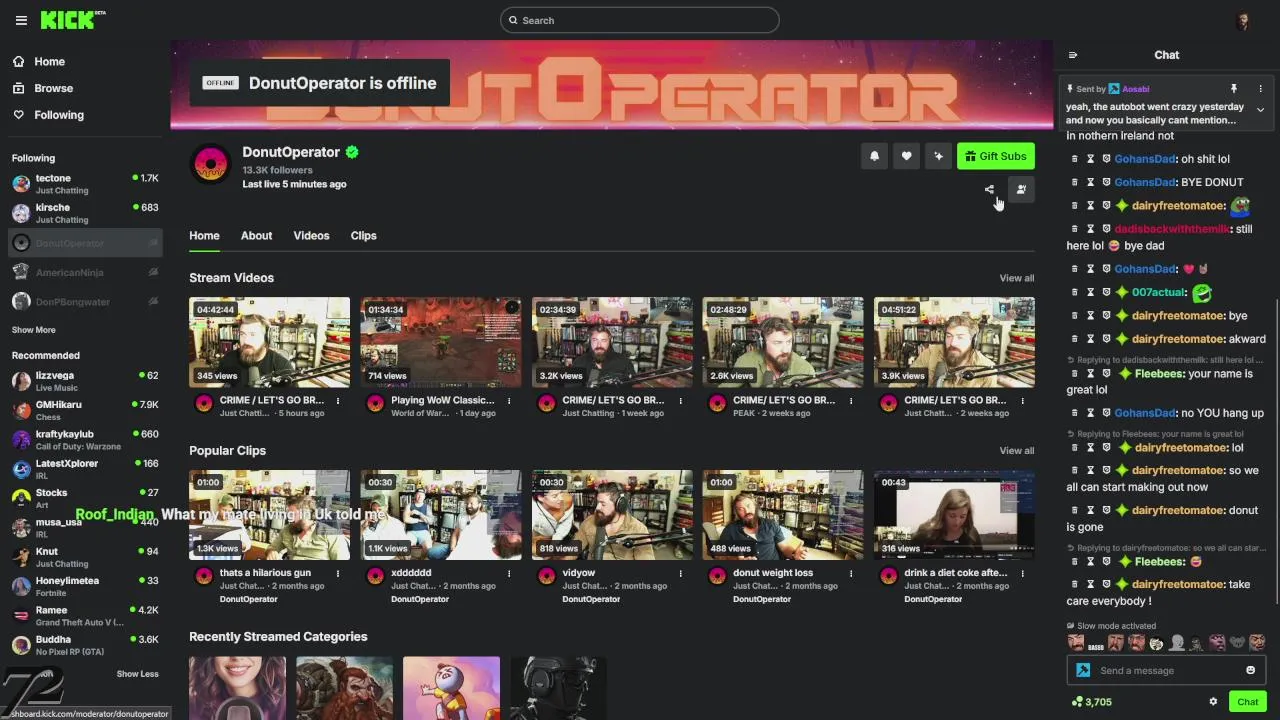Toggle the follow heart button
This screenshot has height=720, width=1280.
coord(906,156)
